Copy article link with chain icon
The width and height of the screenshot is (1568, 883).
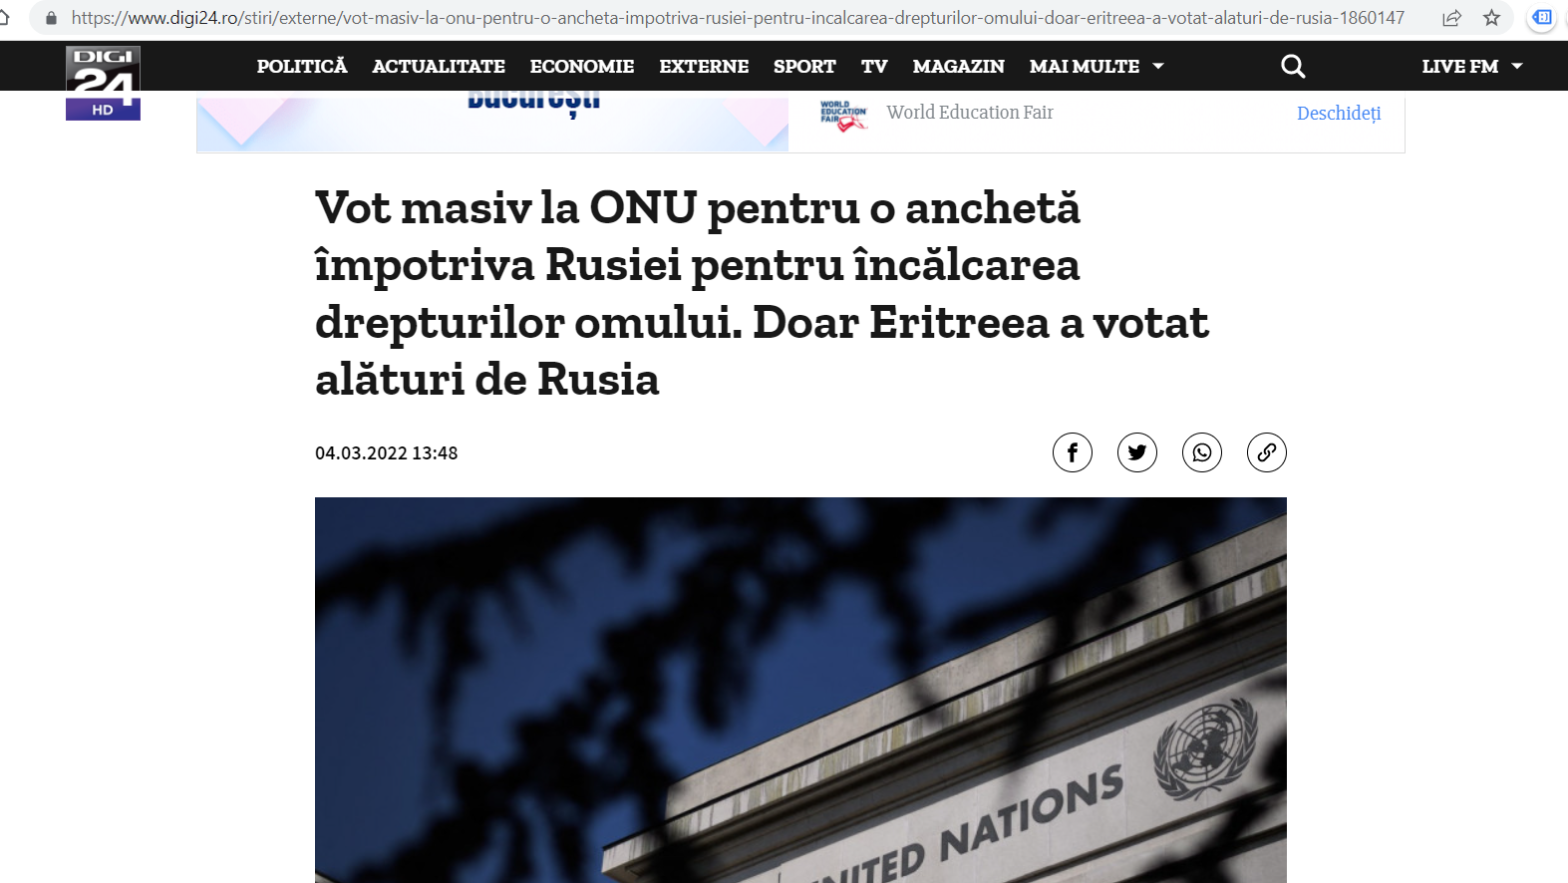(1267, 453)
